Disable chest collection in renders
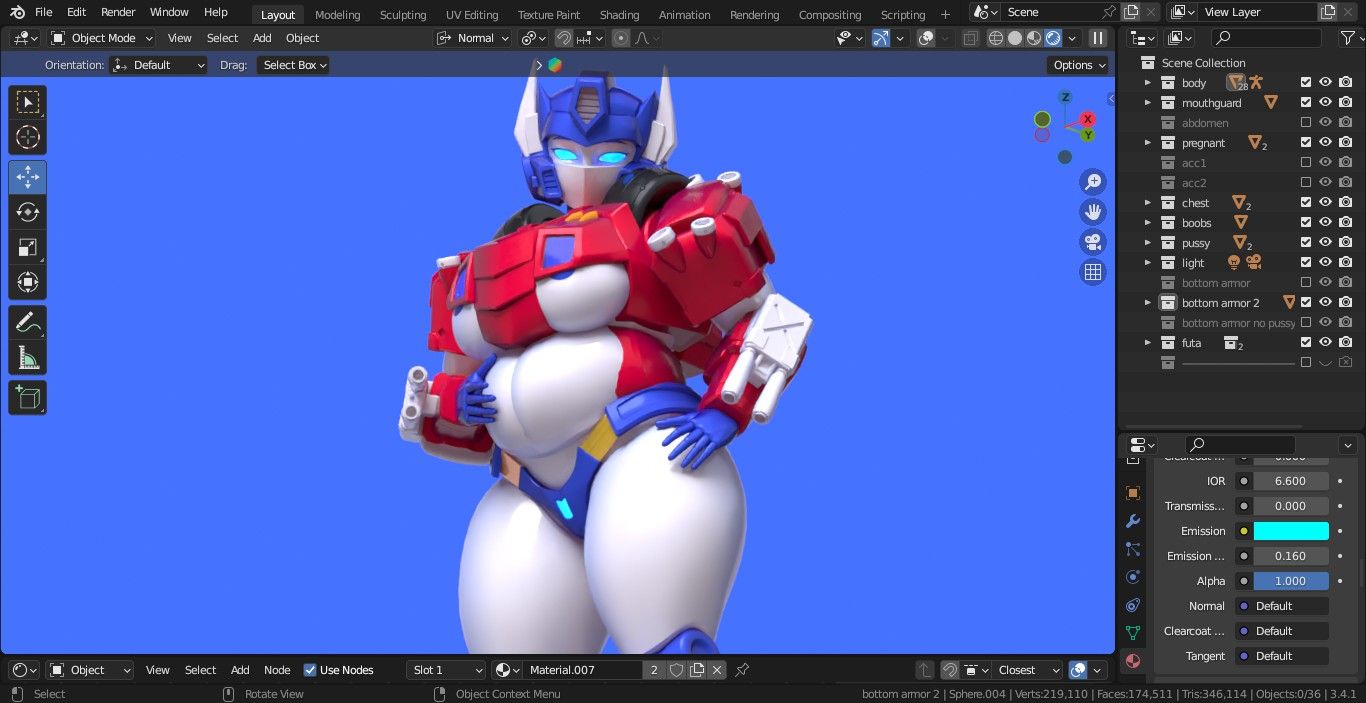This screenshot has width=1366, height=703. (1346, 203)
